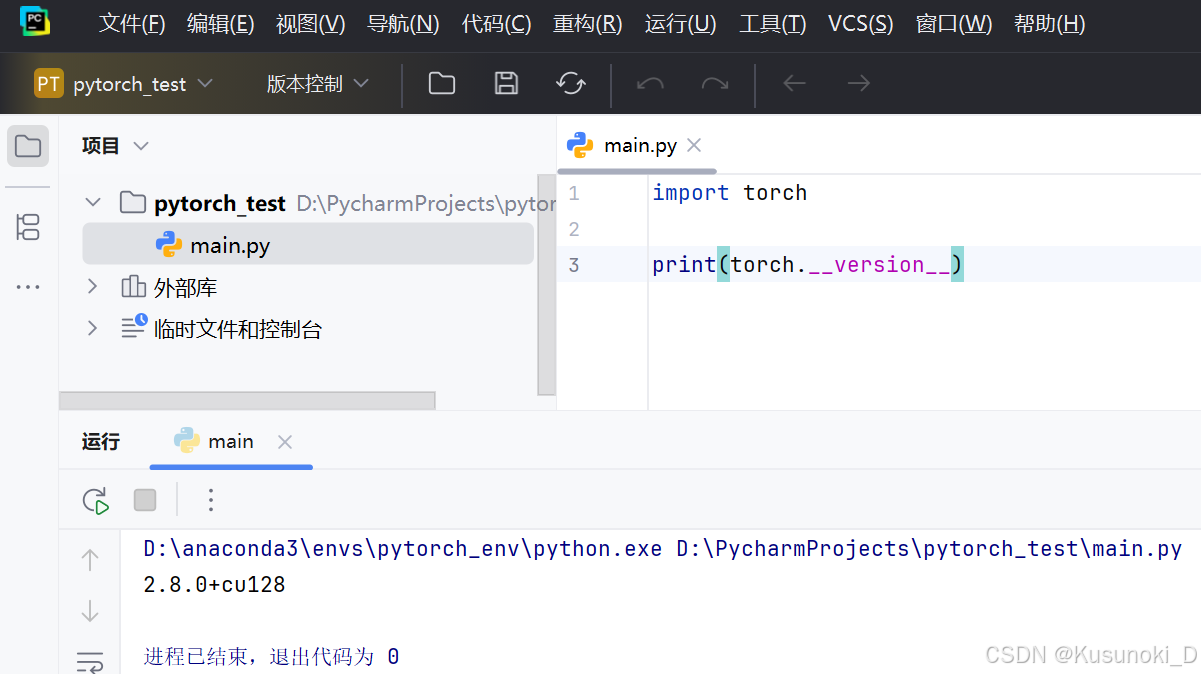Click the scroll up arrow in console

tap(90, 560)
